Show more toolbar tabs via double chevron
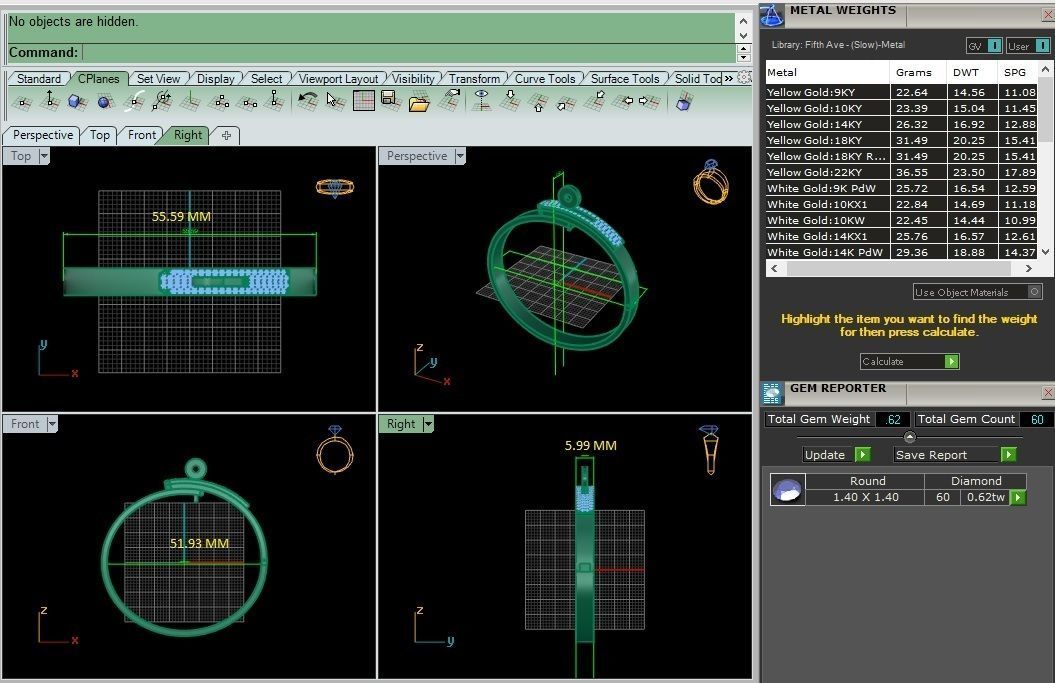The width and height of the screenshot is (1055, 683). (729, 79)
